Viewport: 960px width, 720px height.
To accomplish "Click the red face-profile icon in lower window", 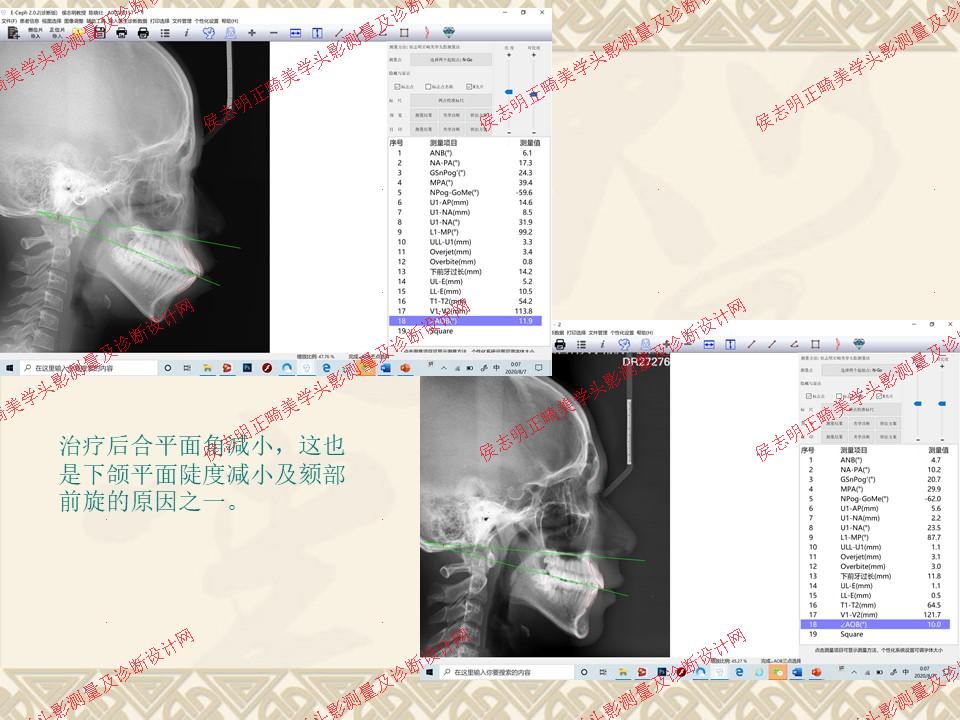I will click(x=838, y=345).
